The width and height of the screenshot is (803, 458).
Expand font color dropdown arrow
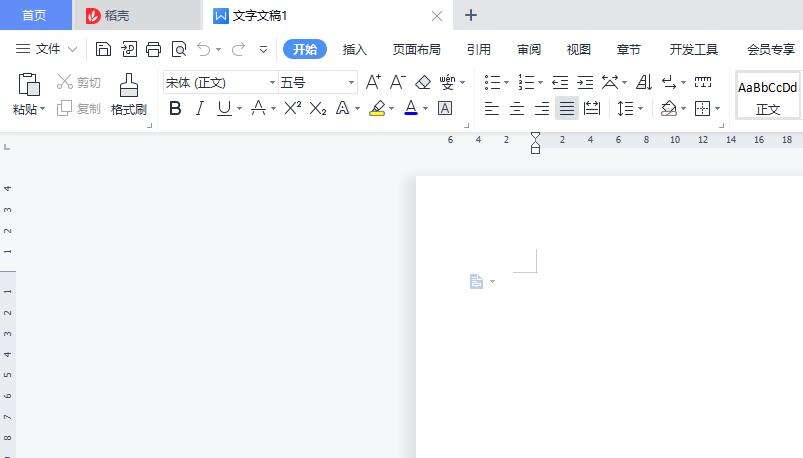click(426, 109)
